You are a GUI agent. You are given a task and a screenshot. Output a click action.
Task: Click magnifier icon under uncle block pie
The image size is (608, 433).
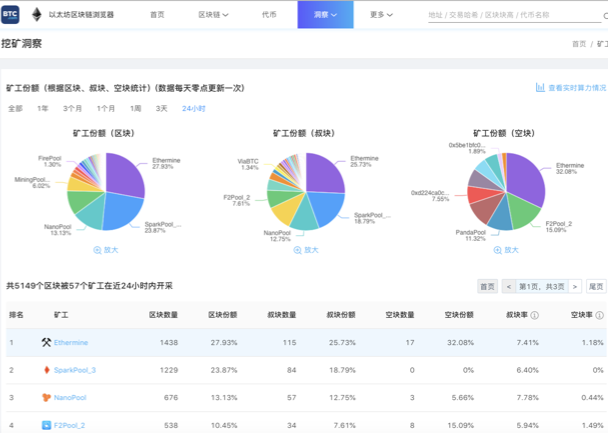297,250
